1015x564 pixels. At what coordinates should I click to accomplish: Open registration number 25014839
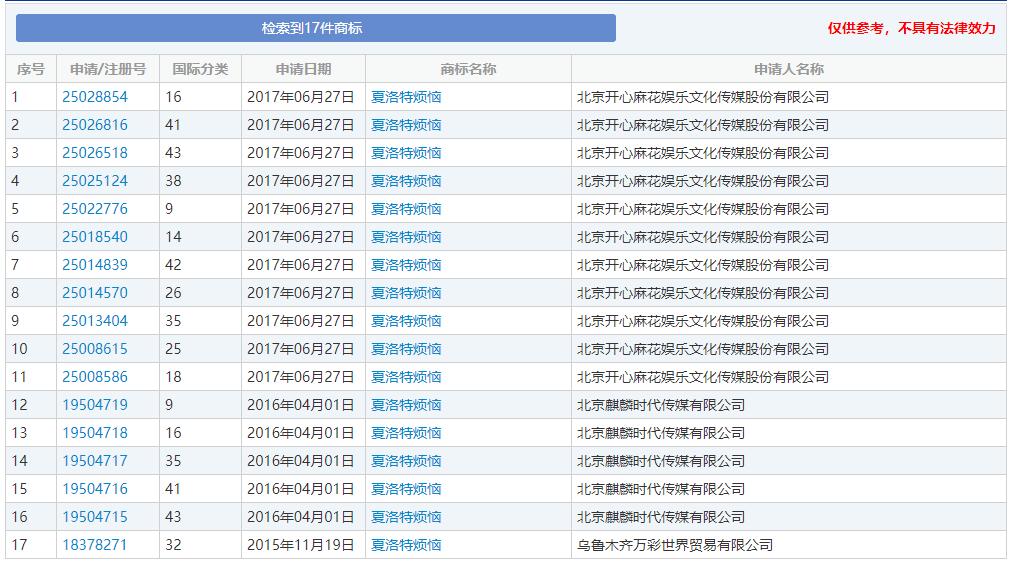(95, 265)
